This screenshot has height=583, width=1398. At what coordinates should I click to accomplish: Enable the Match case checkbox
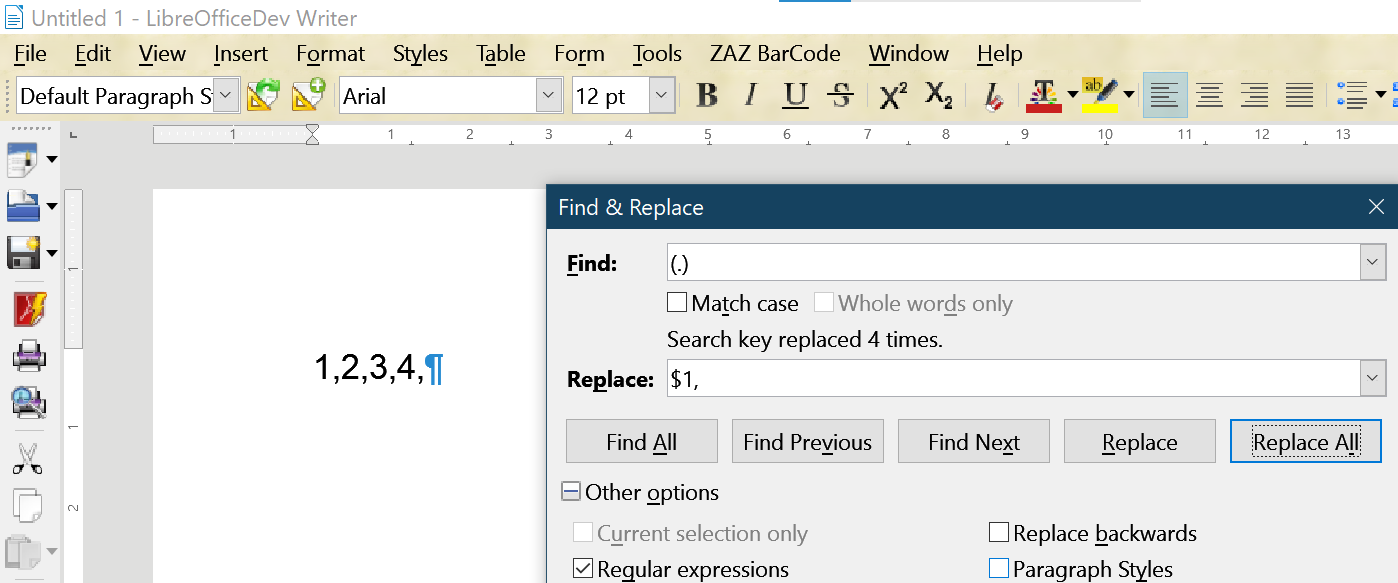(677, 302)
